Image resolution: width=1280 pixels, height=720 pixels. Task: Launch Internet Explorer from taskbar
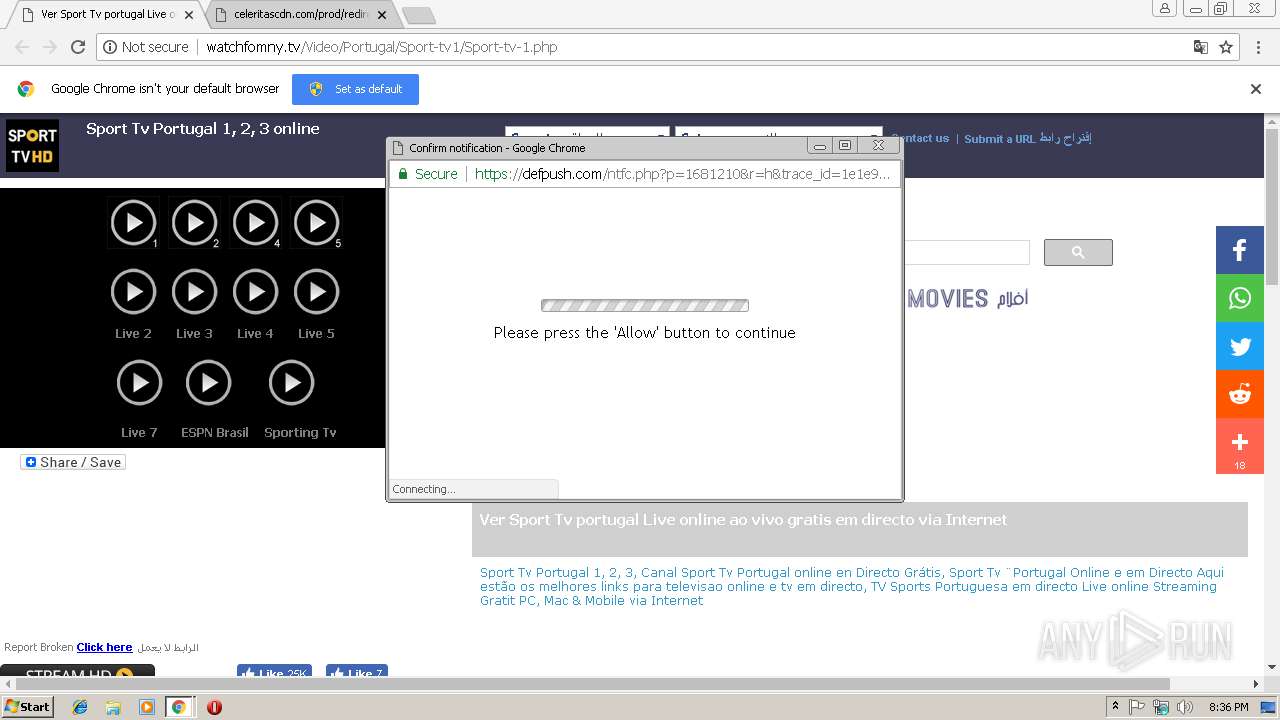point(81,707)
